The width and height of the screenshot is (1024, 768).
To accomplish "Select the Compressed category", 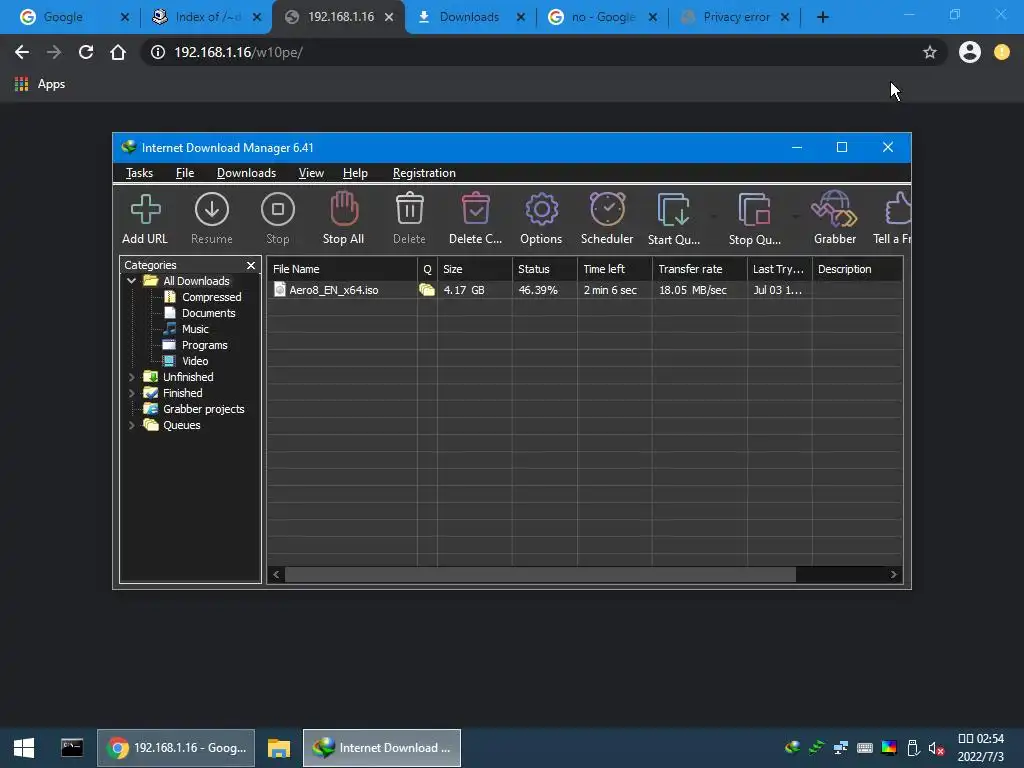I will tap(212, 297).
